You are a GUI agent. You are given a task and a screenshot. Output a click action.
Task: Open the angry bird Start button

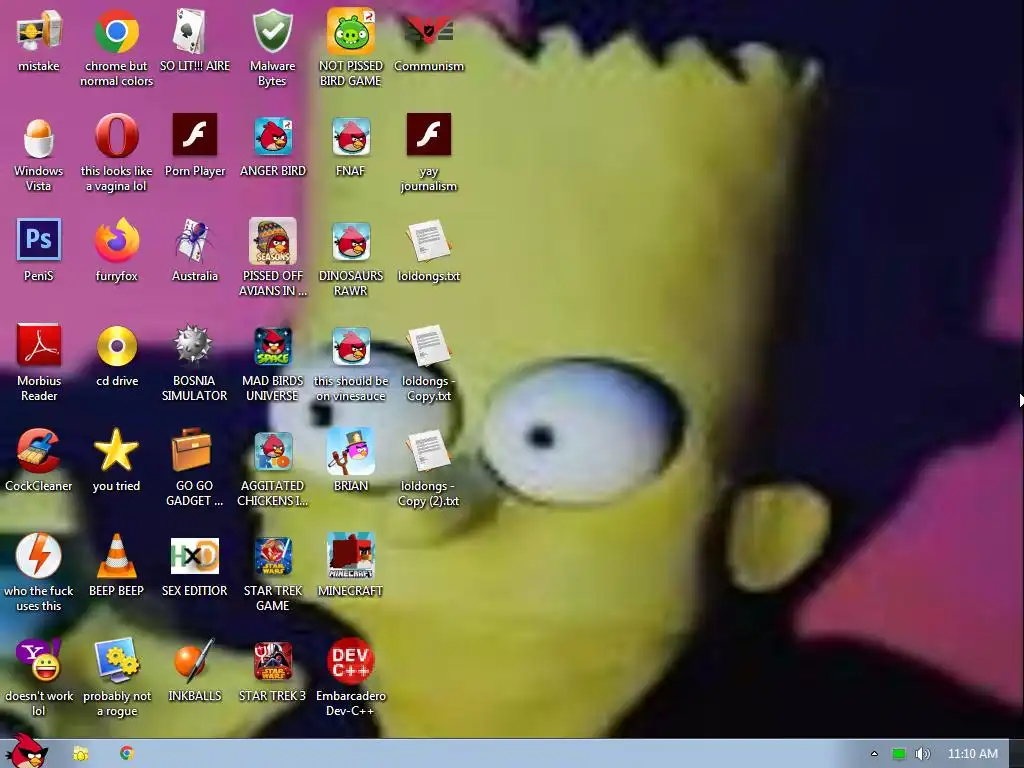(27, 751)
